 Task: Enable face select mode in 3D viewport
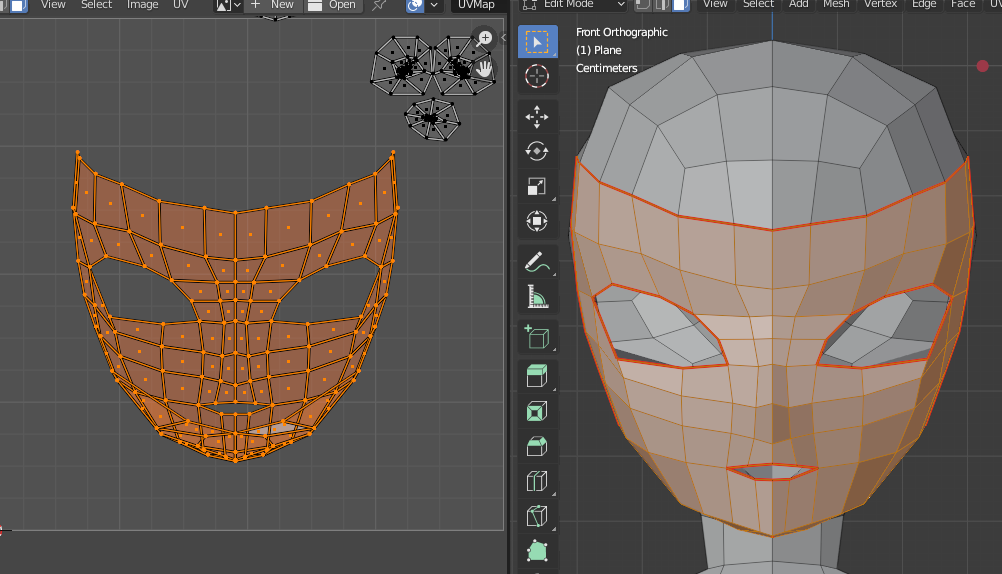click(679, 4)
